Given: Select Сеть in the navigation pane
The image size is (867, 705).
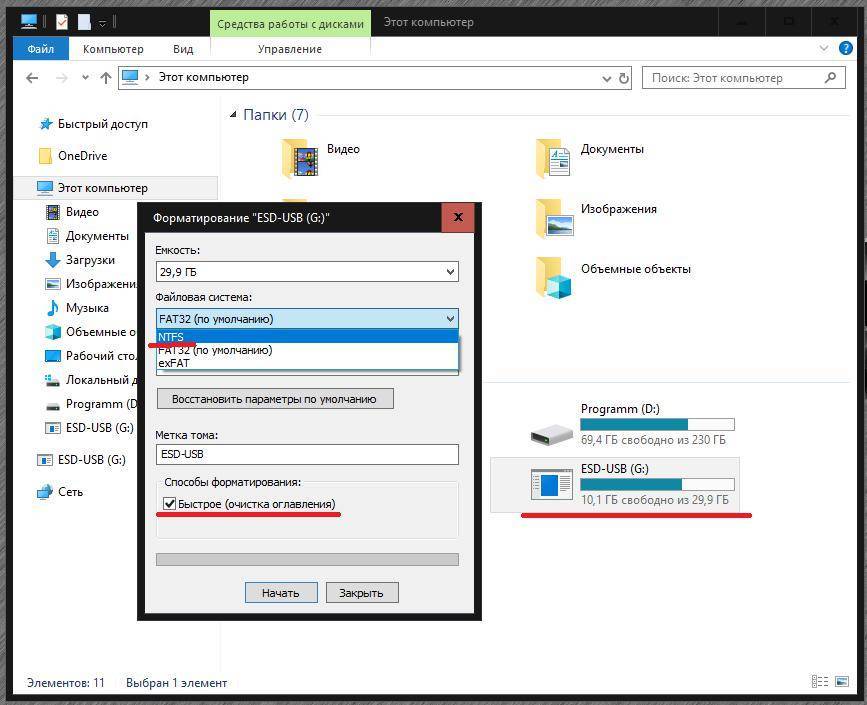Looking at the screenshot, I should 70,492.
